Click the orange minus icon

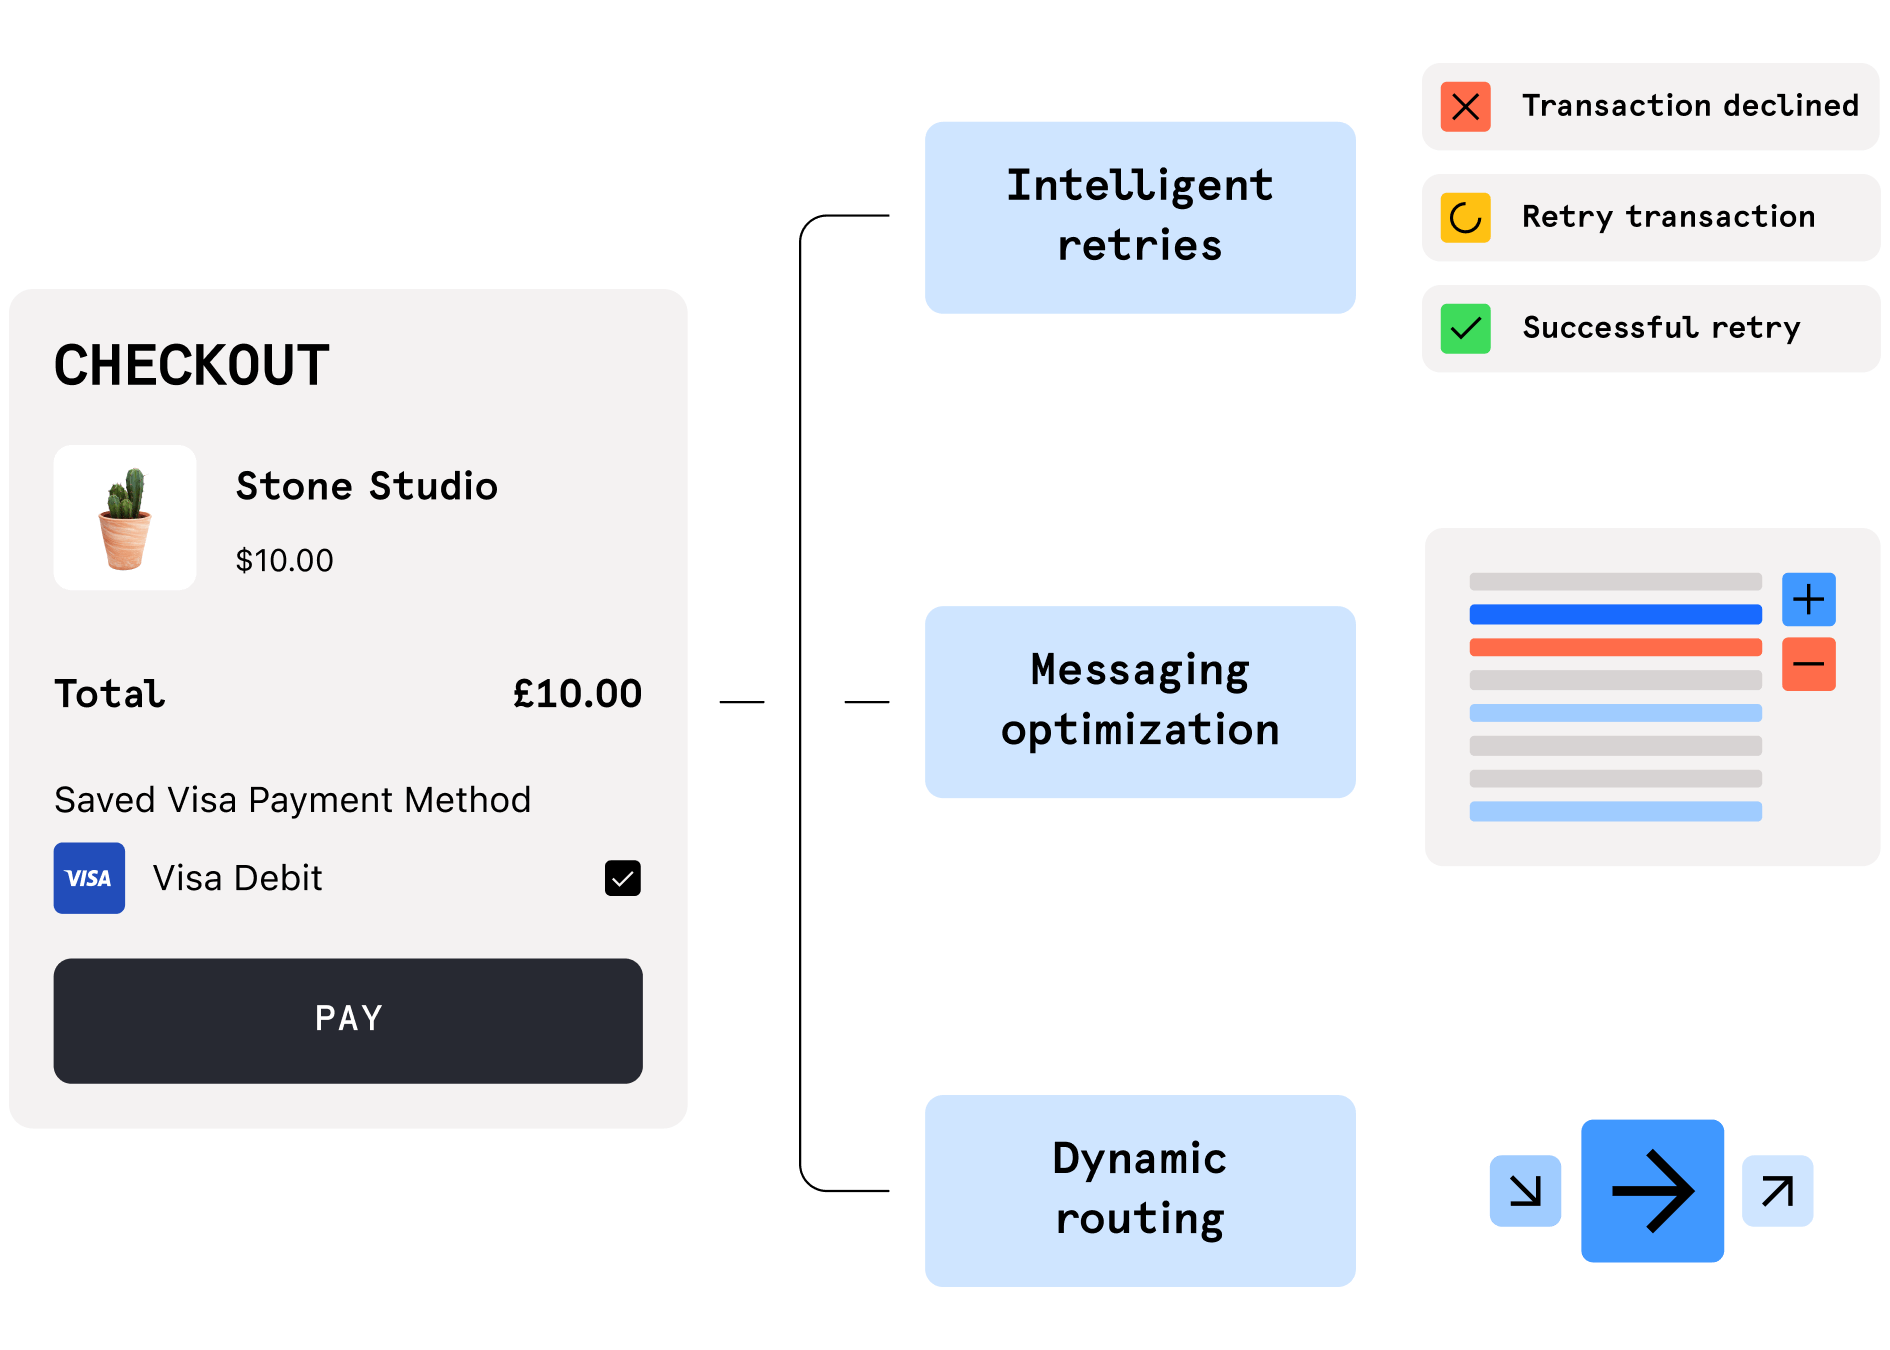tap(1808, 664)
